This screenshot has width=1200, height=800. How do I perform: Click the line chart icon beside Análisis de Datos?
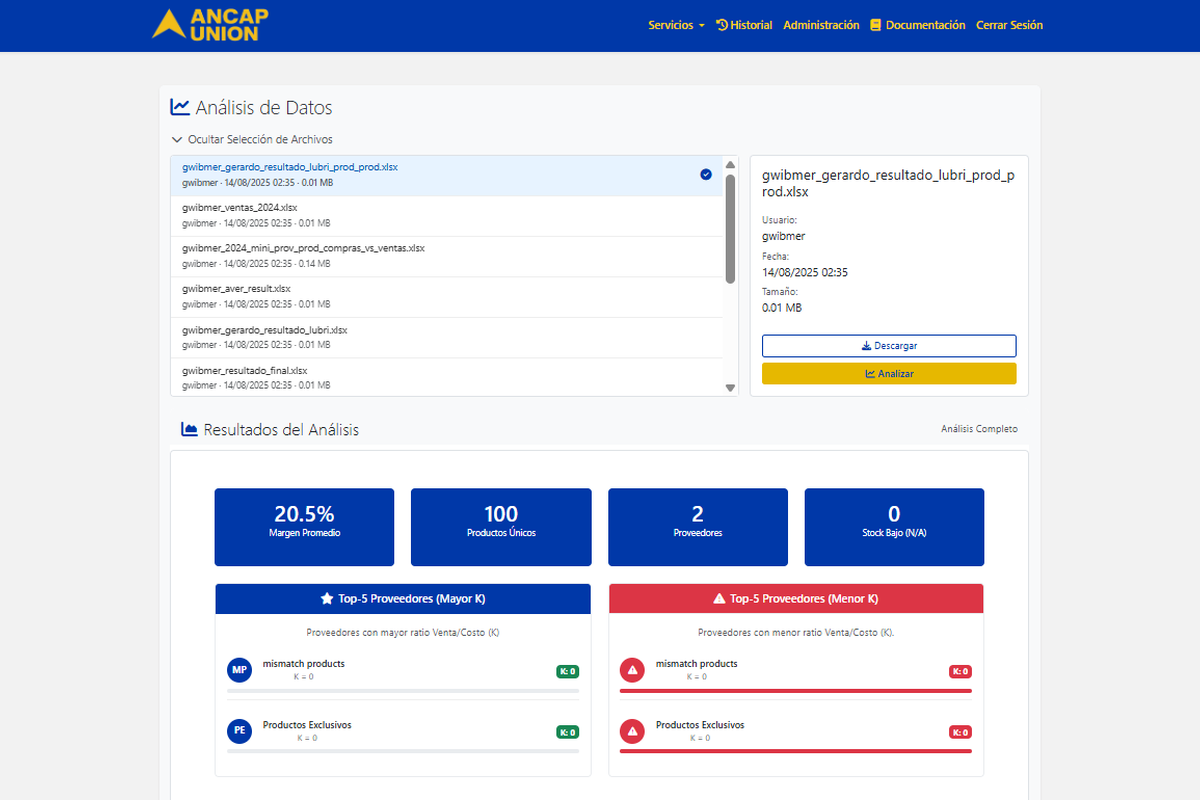(x=178, y=106)
